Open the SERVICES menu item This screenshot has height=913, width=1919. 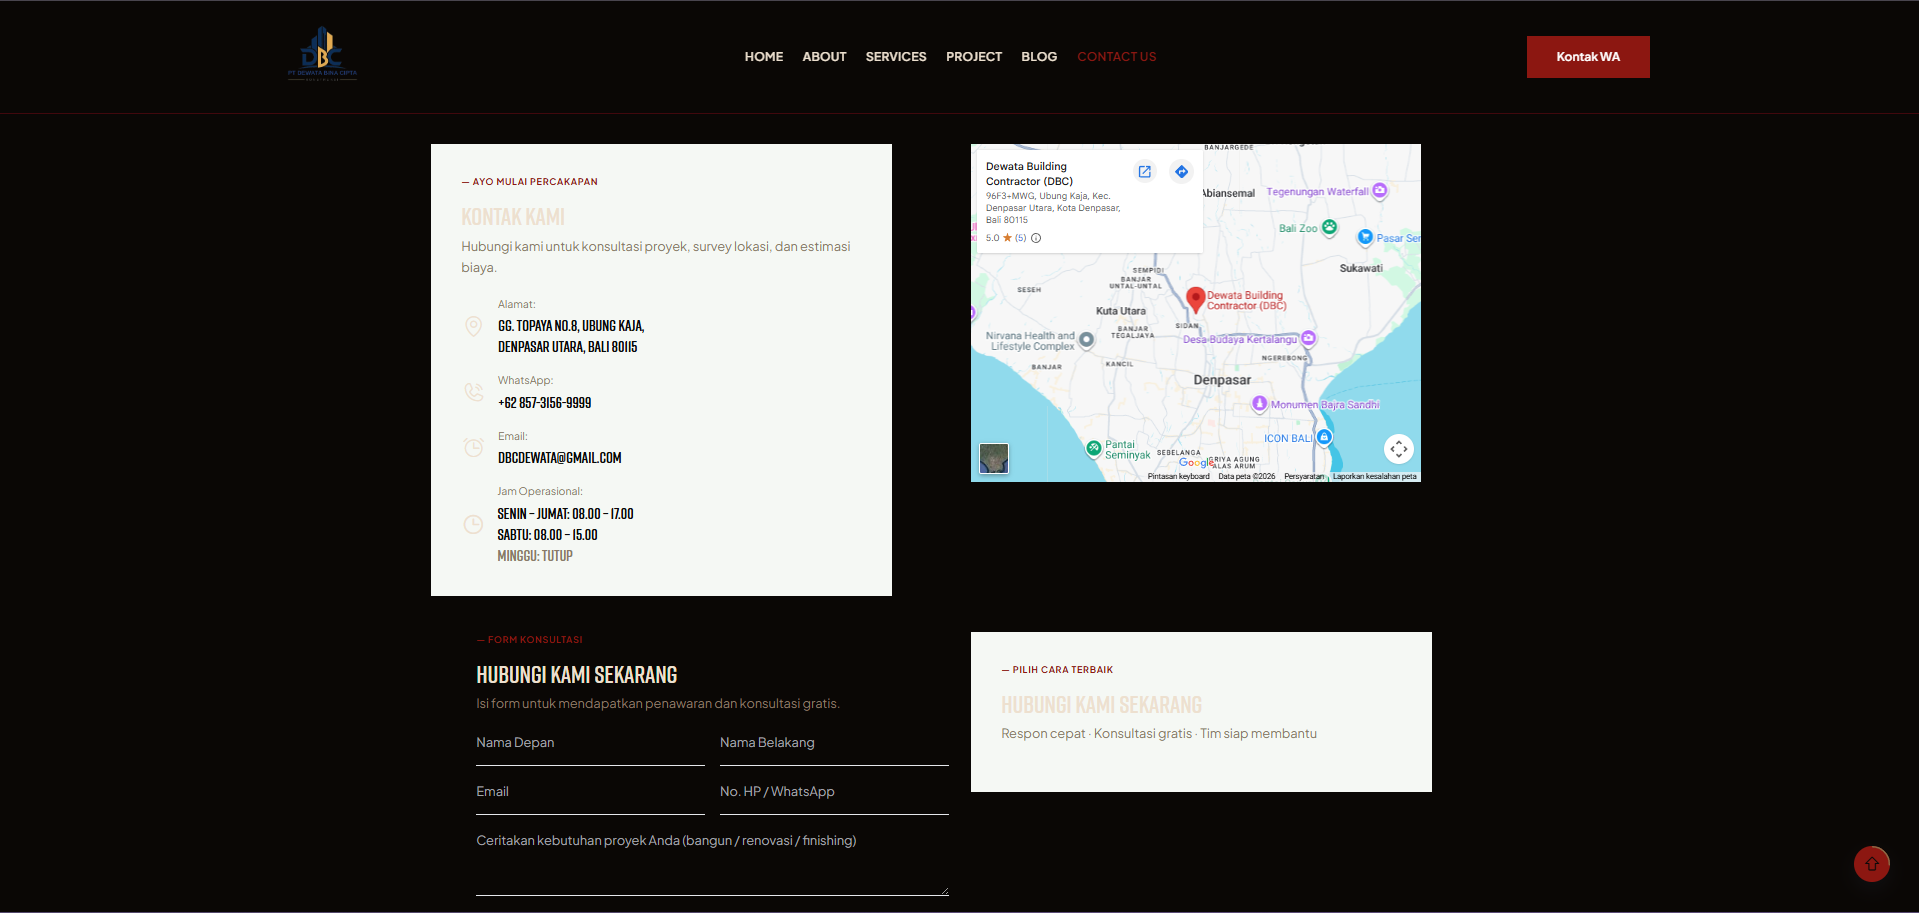(x=896, y=57)
